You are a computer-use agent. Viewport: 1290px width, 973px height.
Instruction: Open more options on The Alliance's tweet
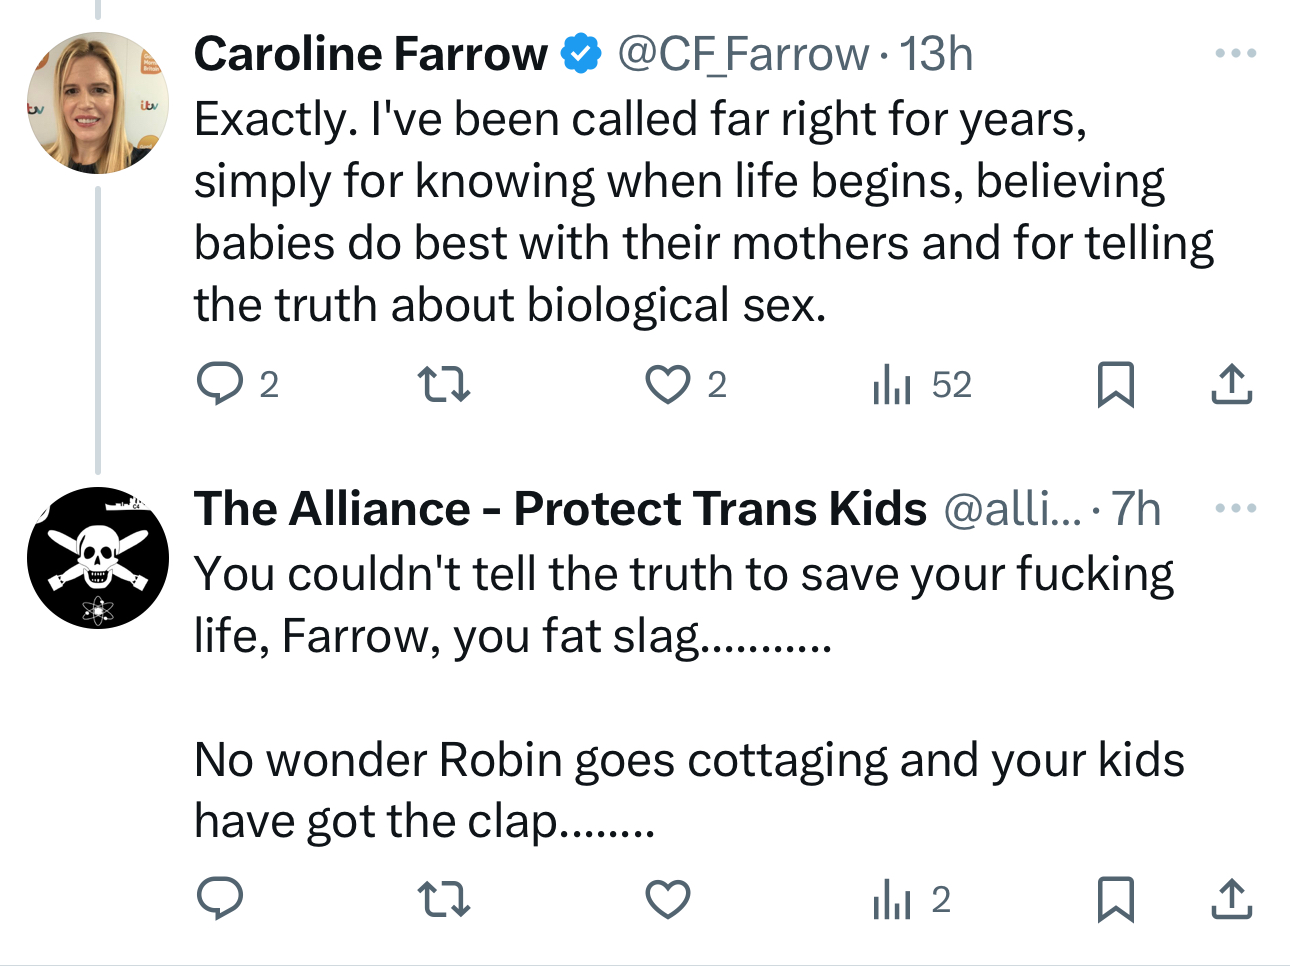click(x=1235, y=508)
